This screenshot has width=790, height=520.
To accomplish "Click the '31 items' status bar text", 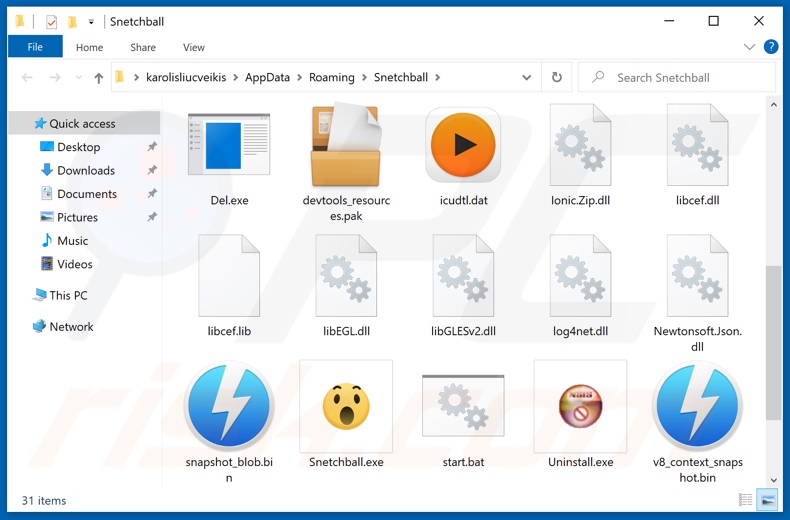I will click(44, 500).
